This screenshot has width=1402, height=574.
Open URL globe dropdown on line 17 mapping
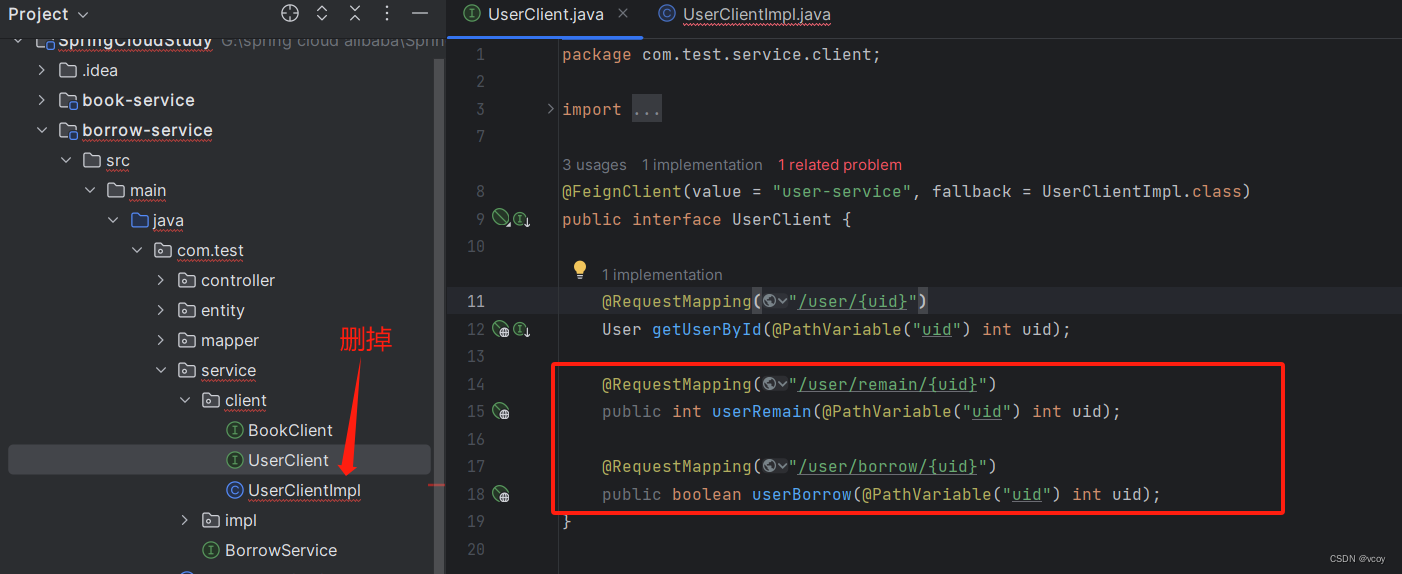[x=774, y=467]
